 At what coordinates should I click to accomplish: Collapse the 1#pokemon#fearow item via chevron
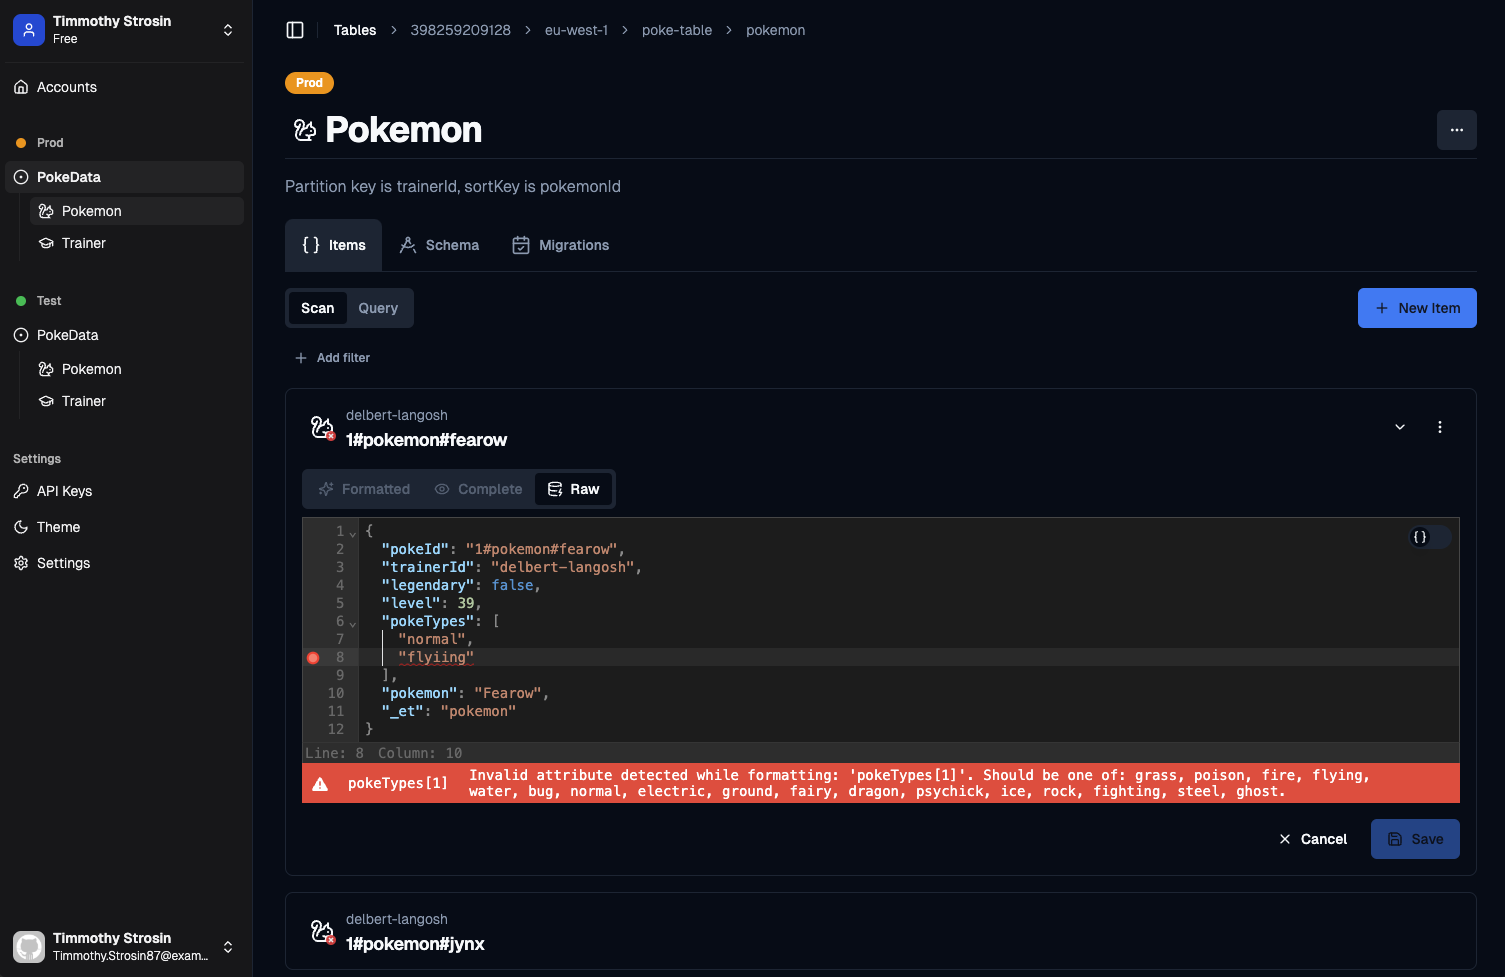(1399, 426)
